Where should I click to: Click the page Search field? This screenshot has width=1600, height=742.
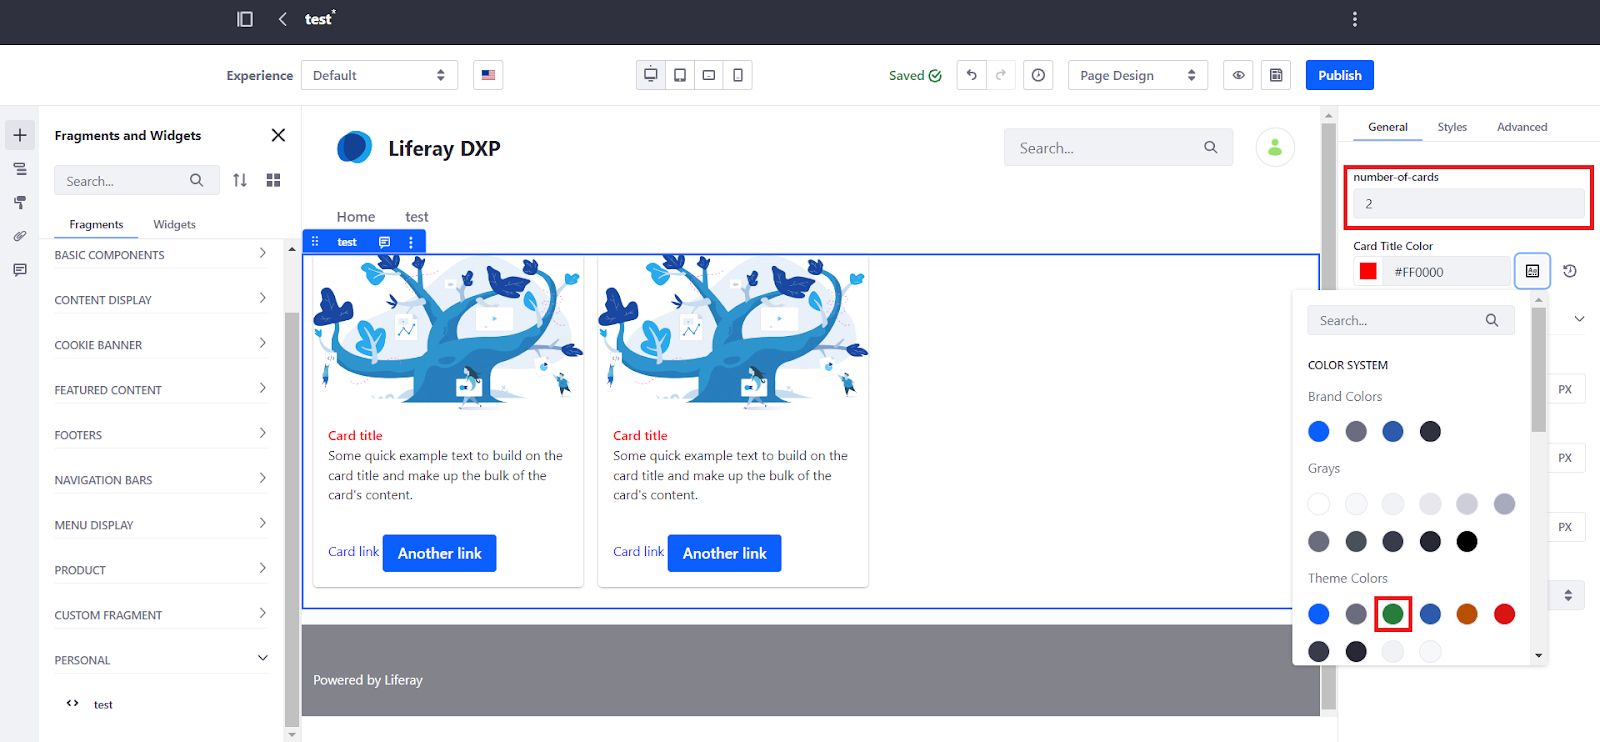[x=1118, y=148]
